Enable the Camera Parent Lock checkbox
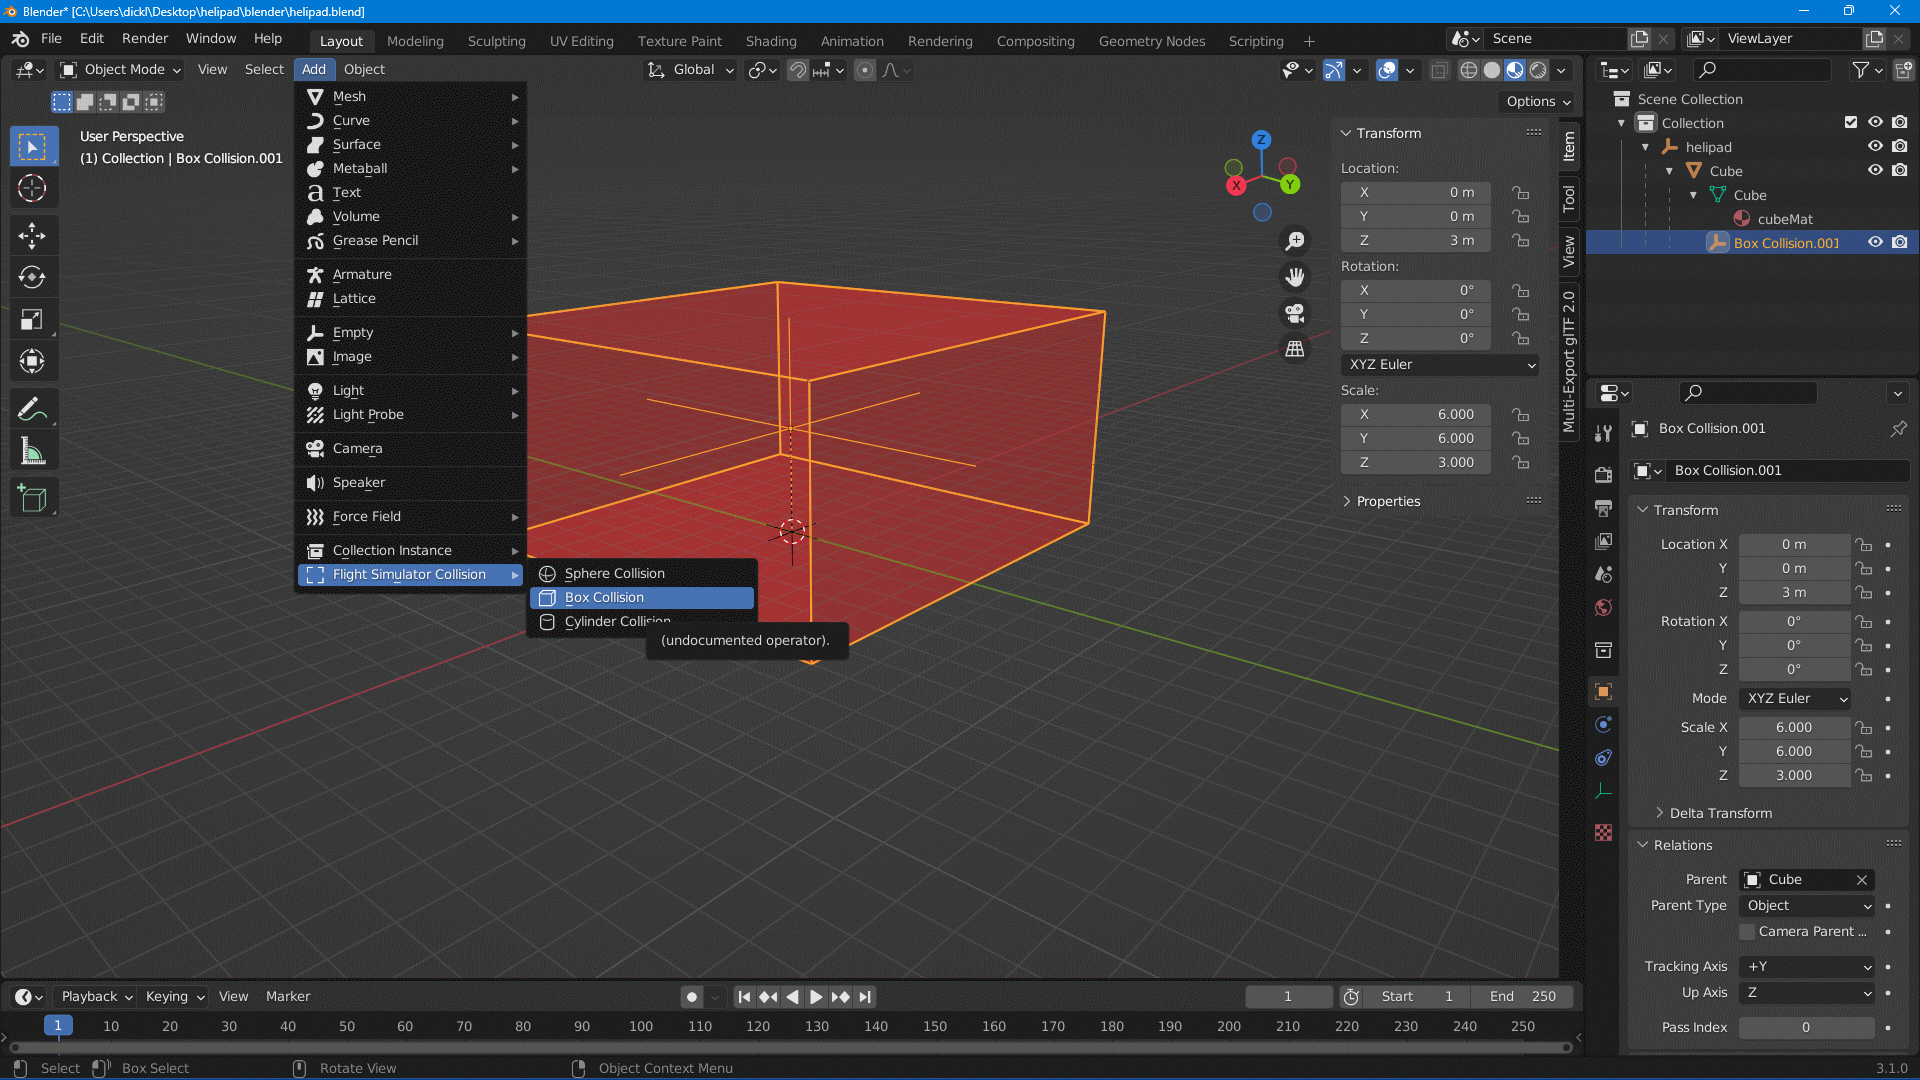This screenshot has width=1920, height=1080. [1747, 932]
